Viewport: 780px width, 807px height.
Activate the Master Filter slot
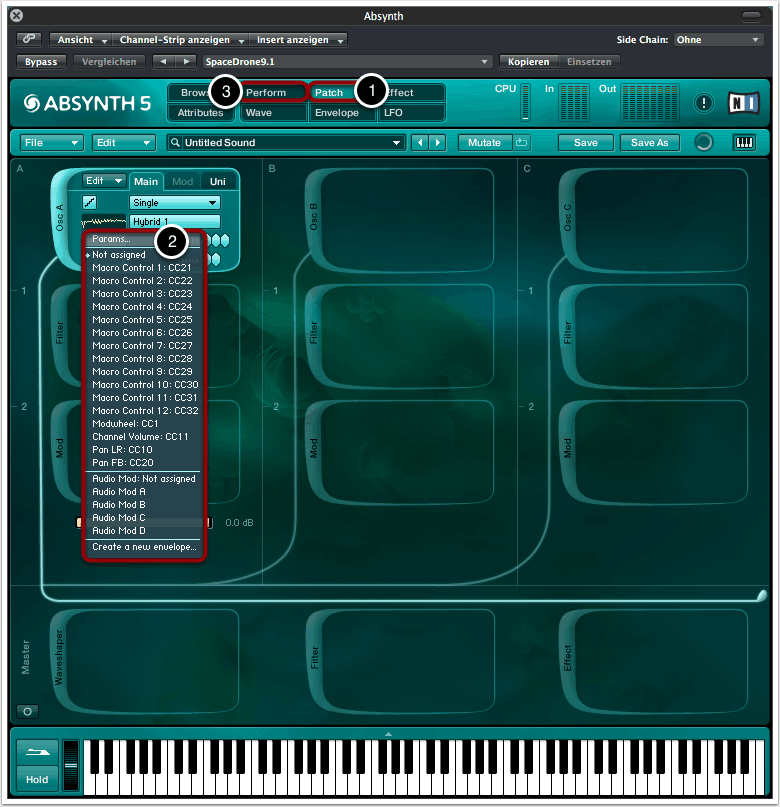(400, 661)
